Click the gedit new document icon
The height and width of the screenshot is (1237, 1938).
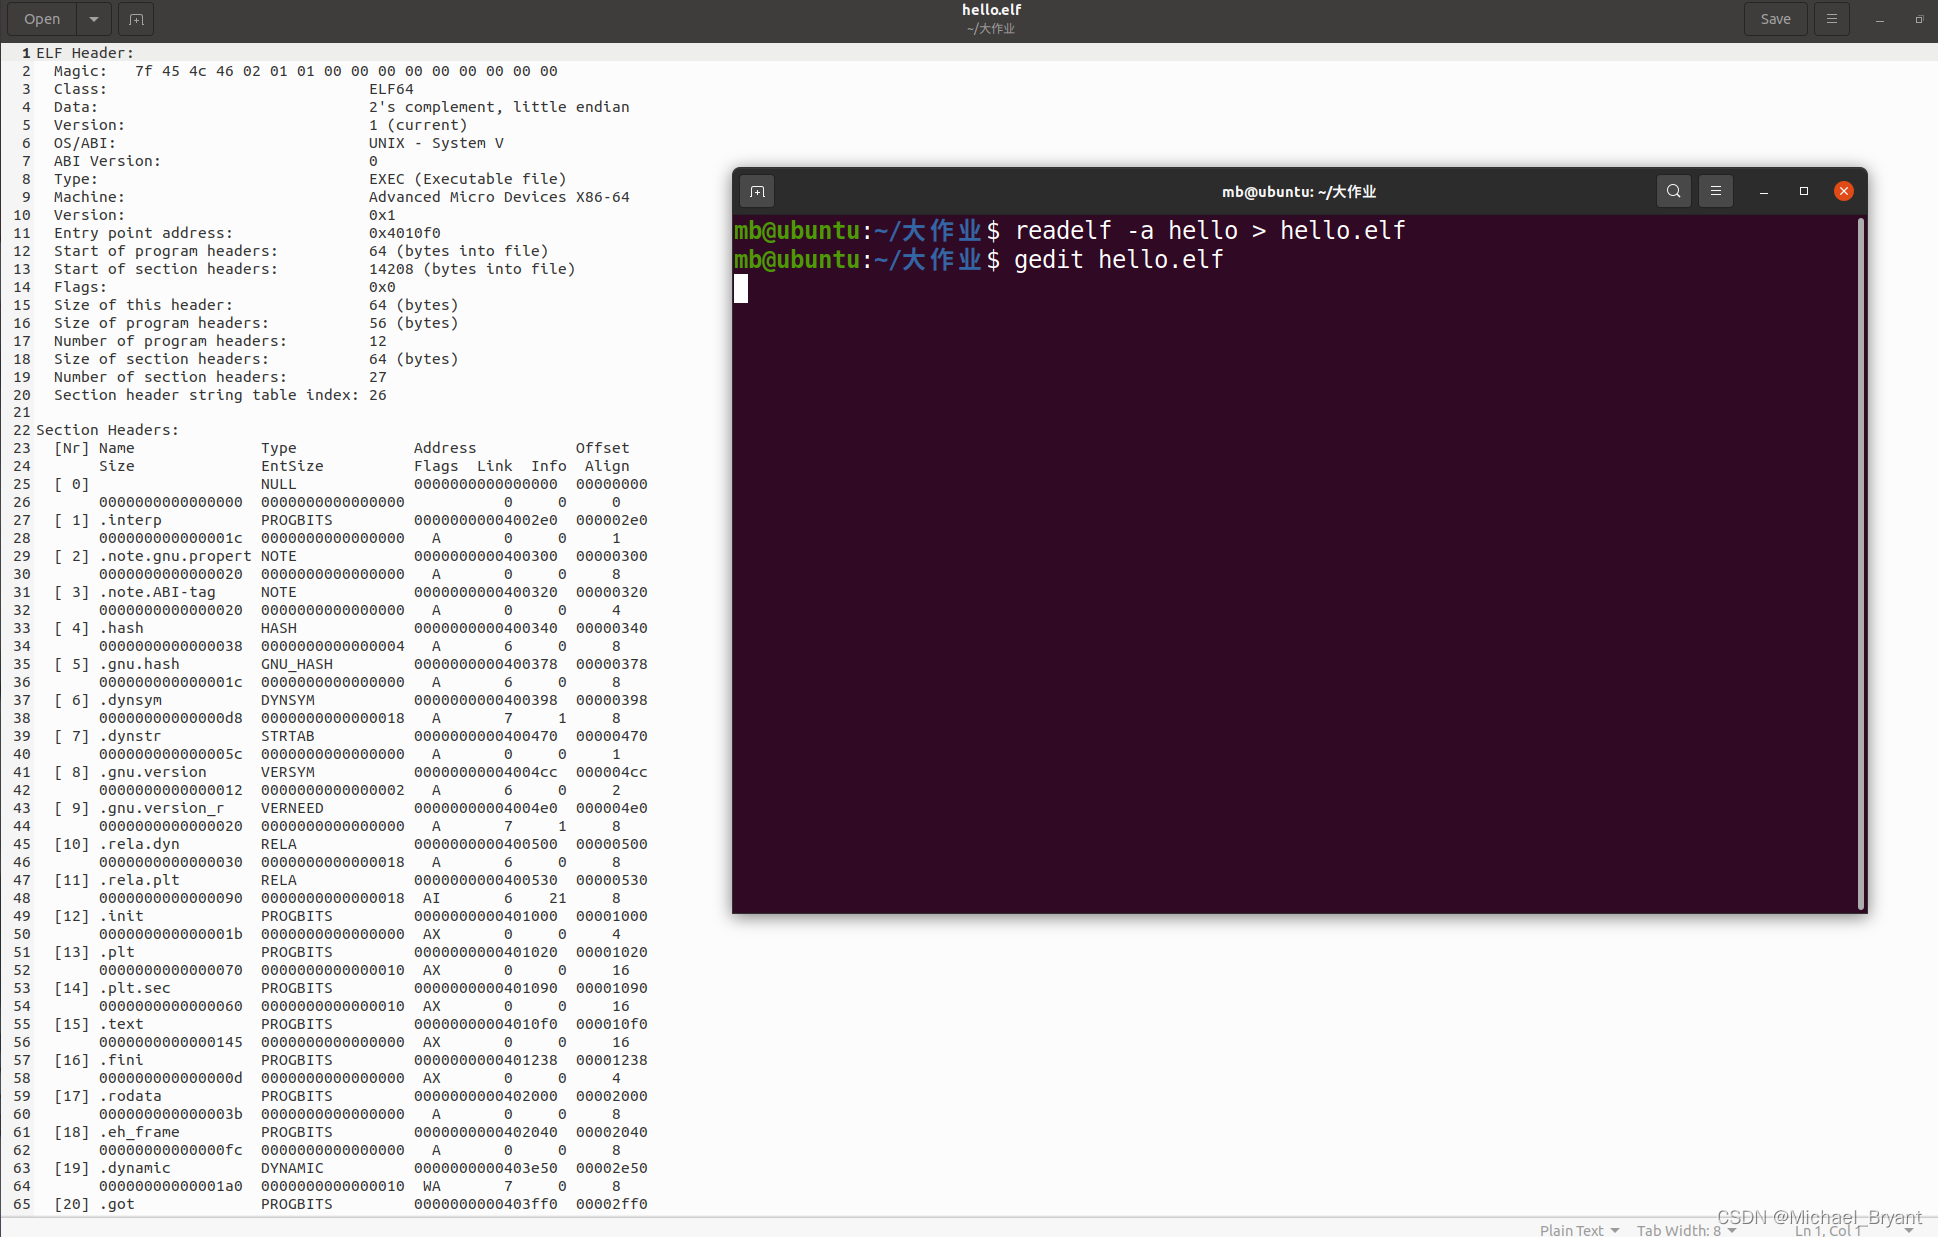pyautogui.click(x=136, y=19)
